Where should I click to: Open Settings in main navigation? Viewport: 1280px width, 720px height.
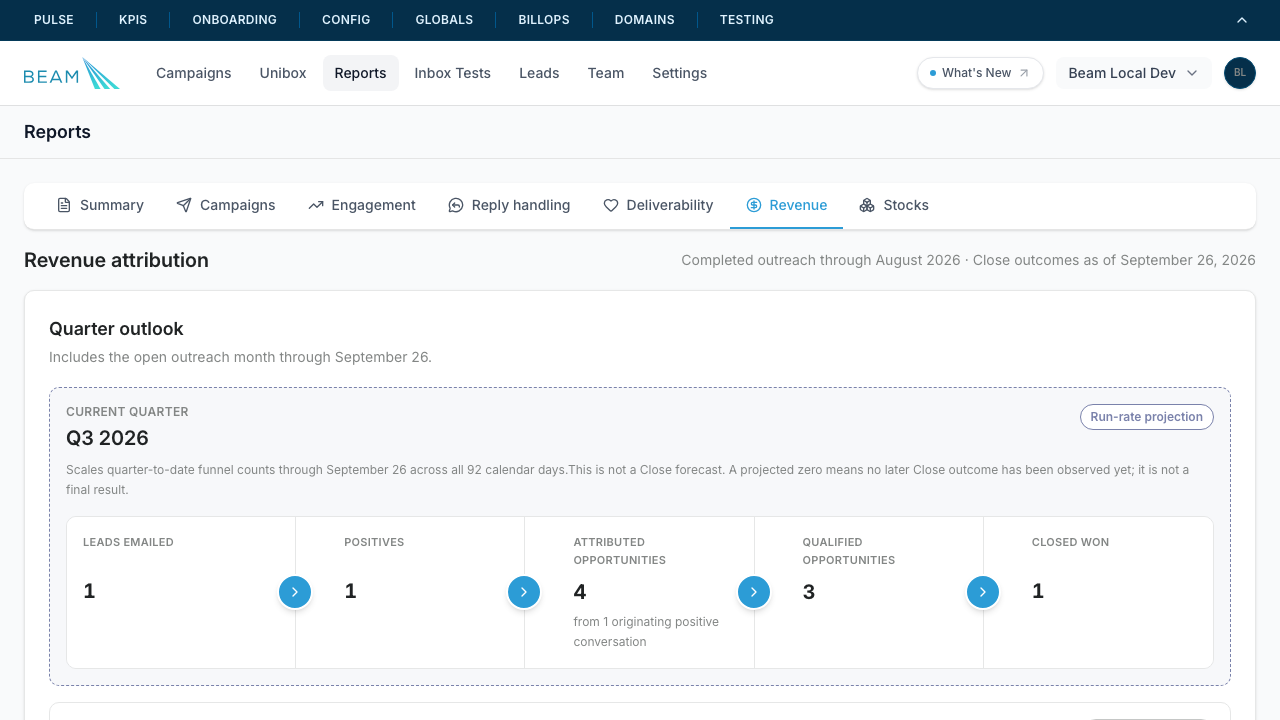pyautogui.click(x=680, y=73)
